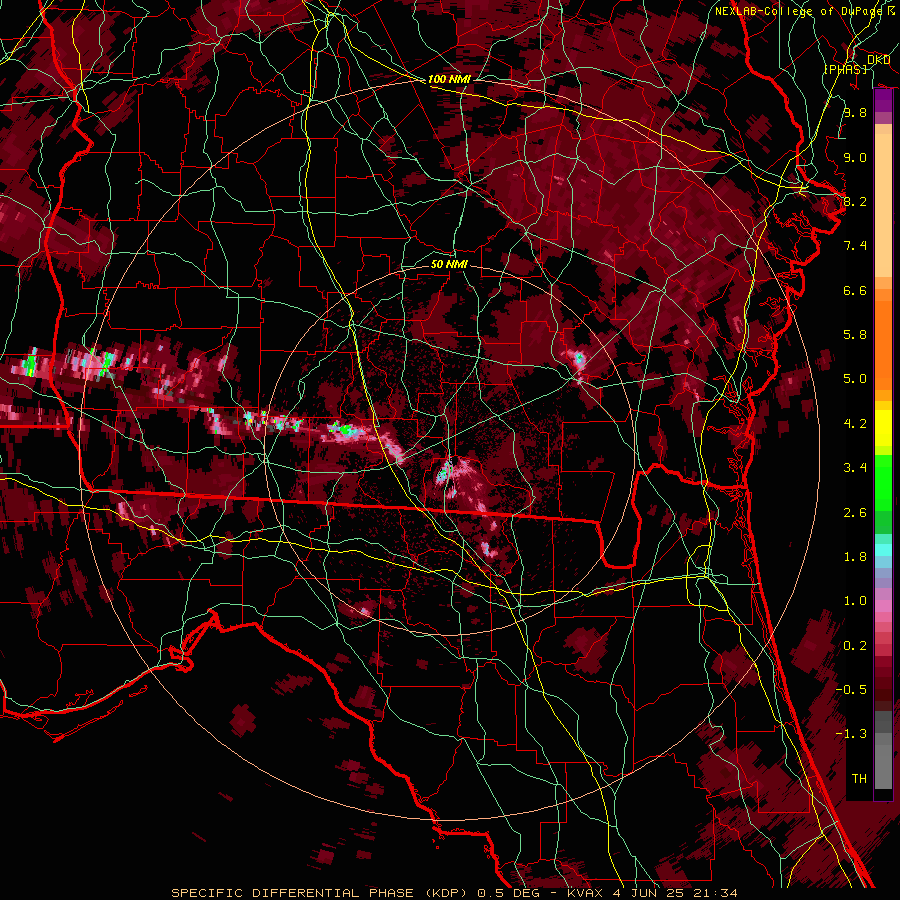Click the 3.4 scale value
This screenshot has height=900, width=900.
(x=855, y=468)
